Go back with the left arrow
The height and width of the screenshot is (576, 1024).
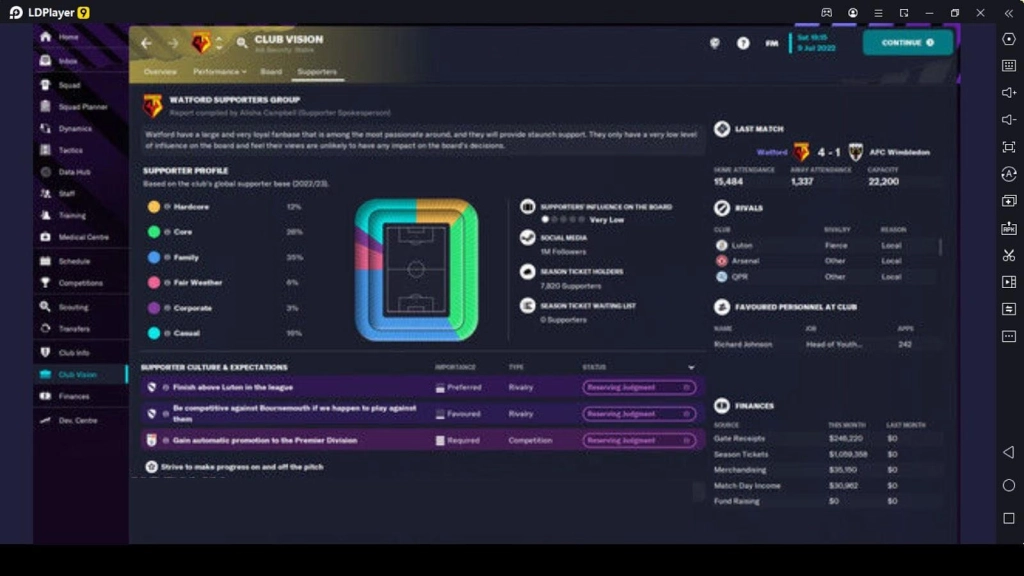click(x=146, y=43)
